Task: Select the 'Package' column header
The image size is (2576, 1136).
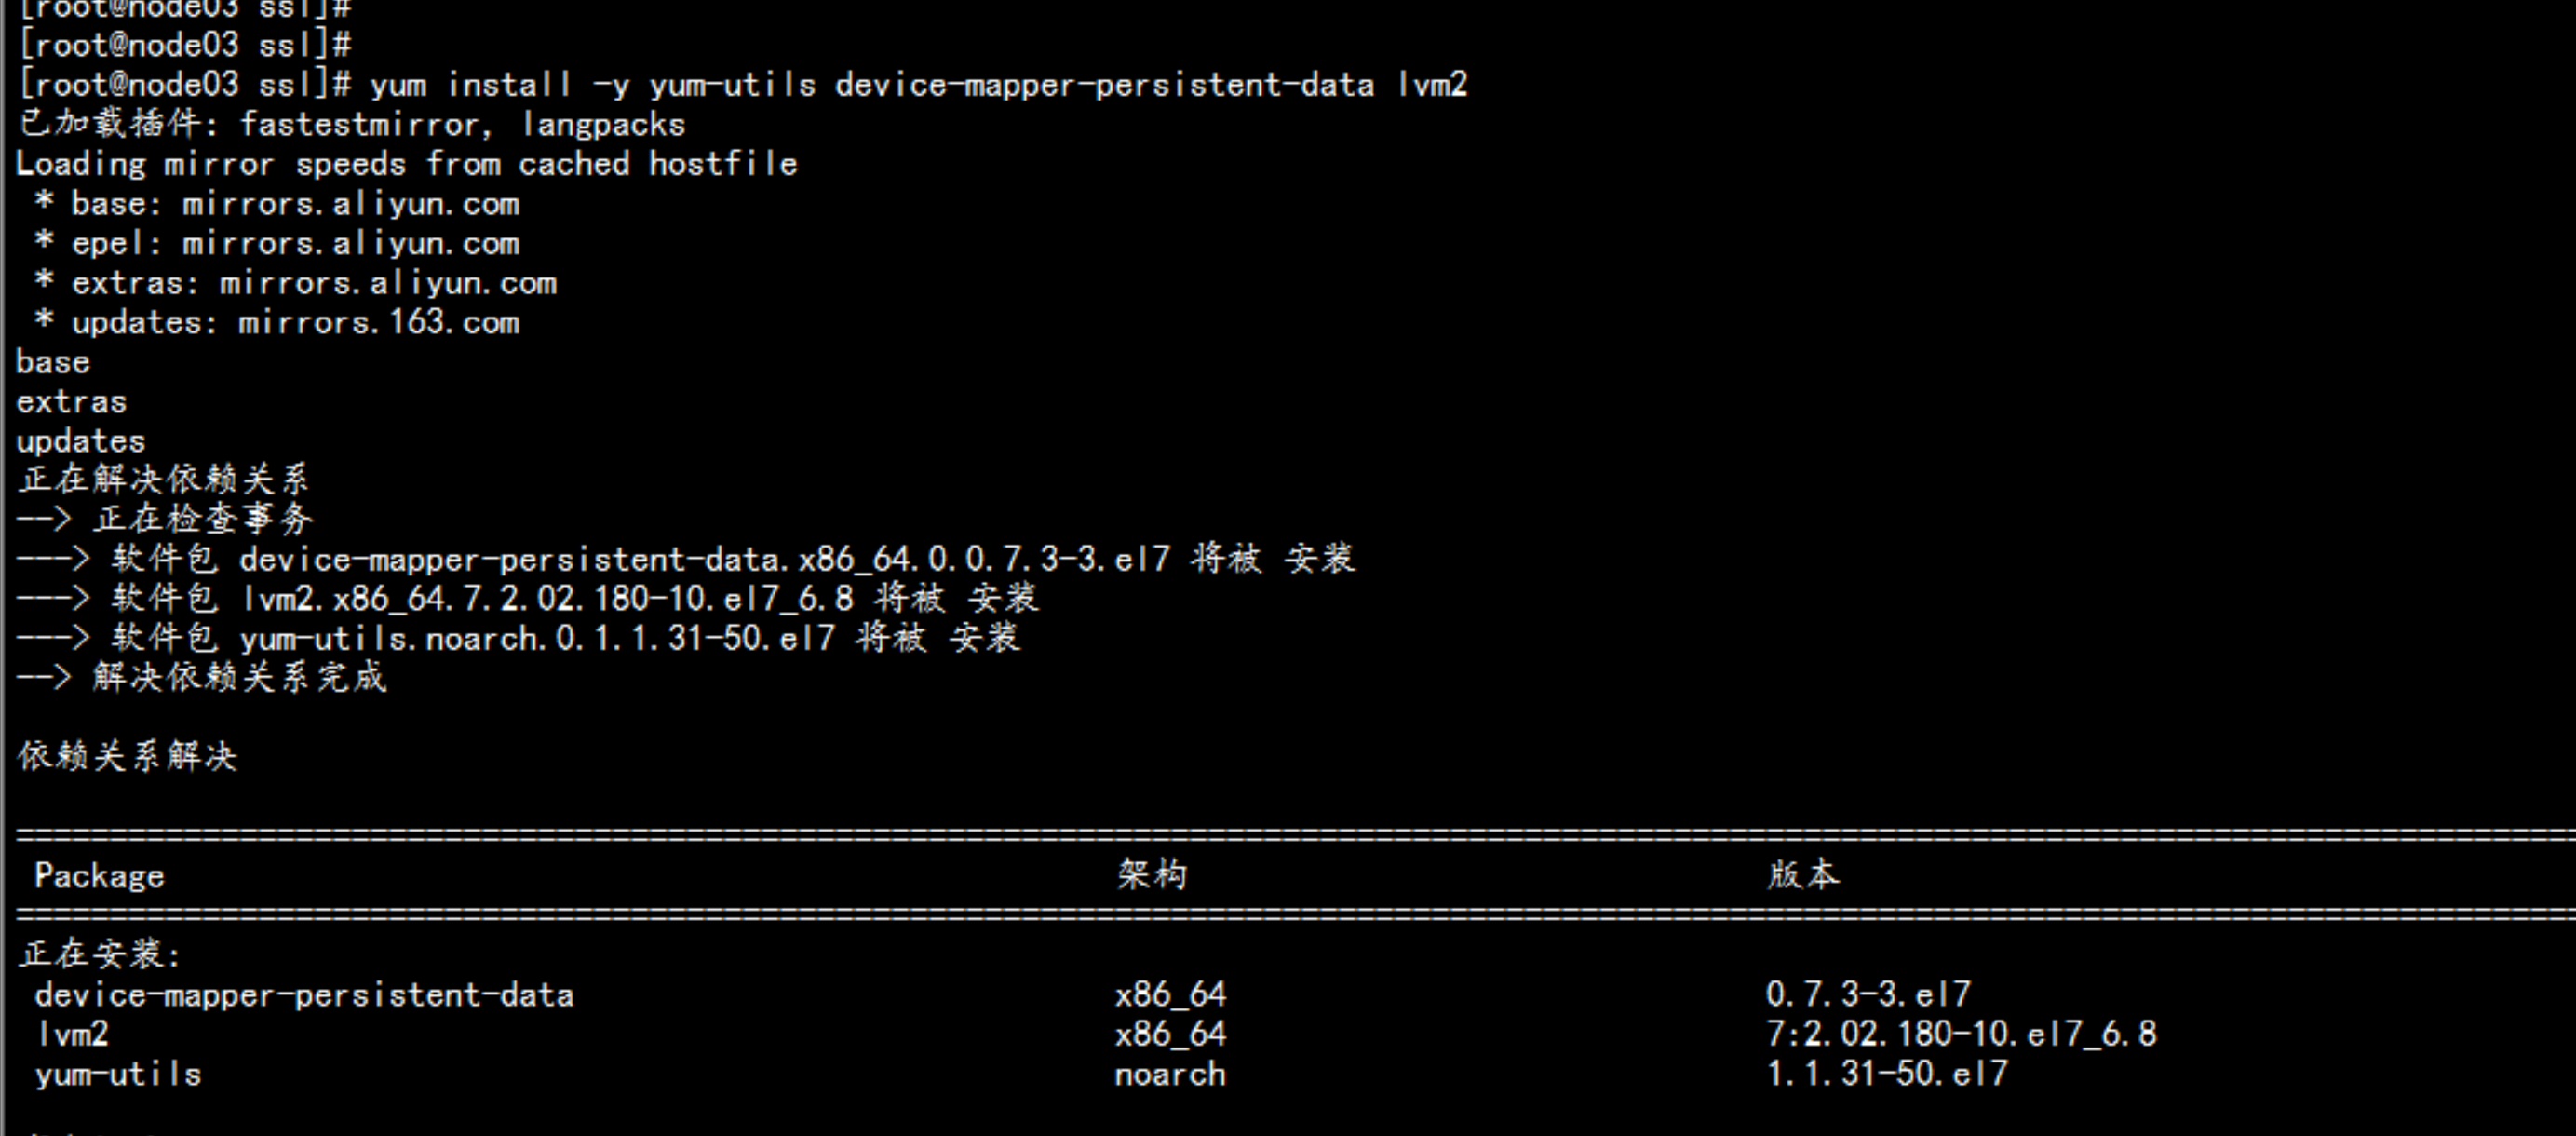Action: coord(99,876)
